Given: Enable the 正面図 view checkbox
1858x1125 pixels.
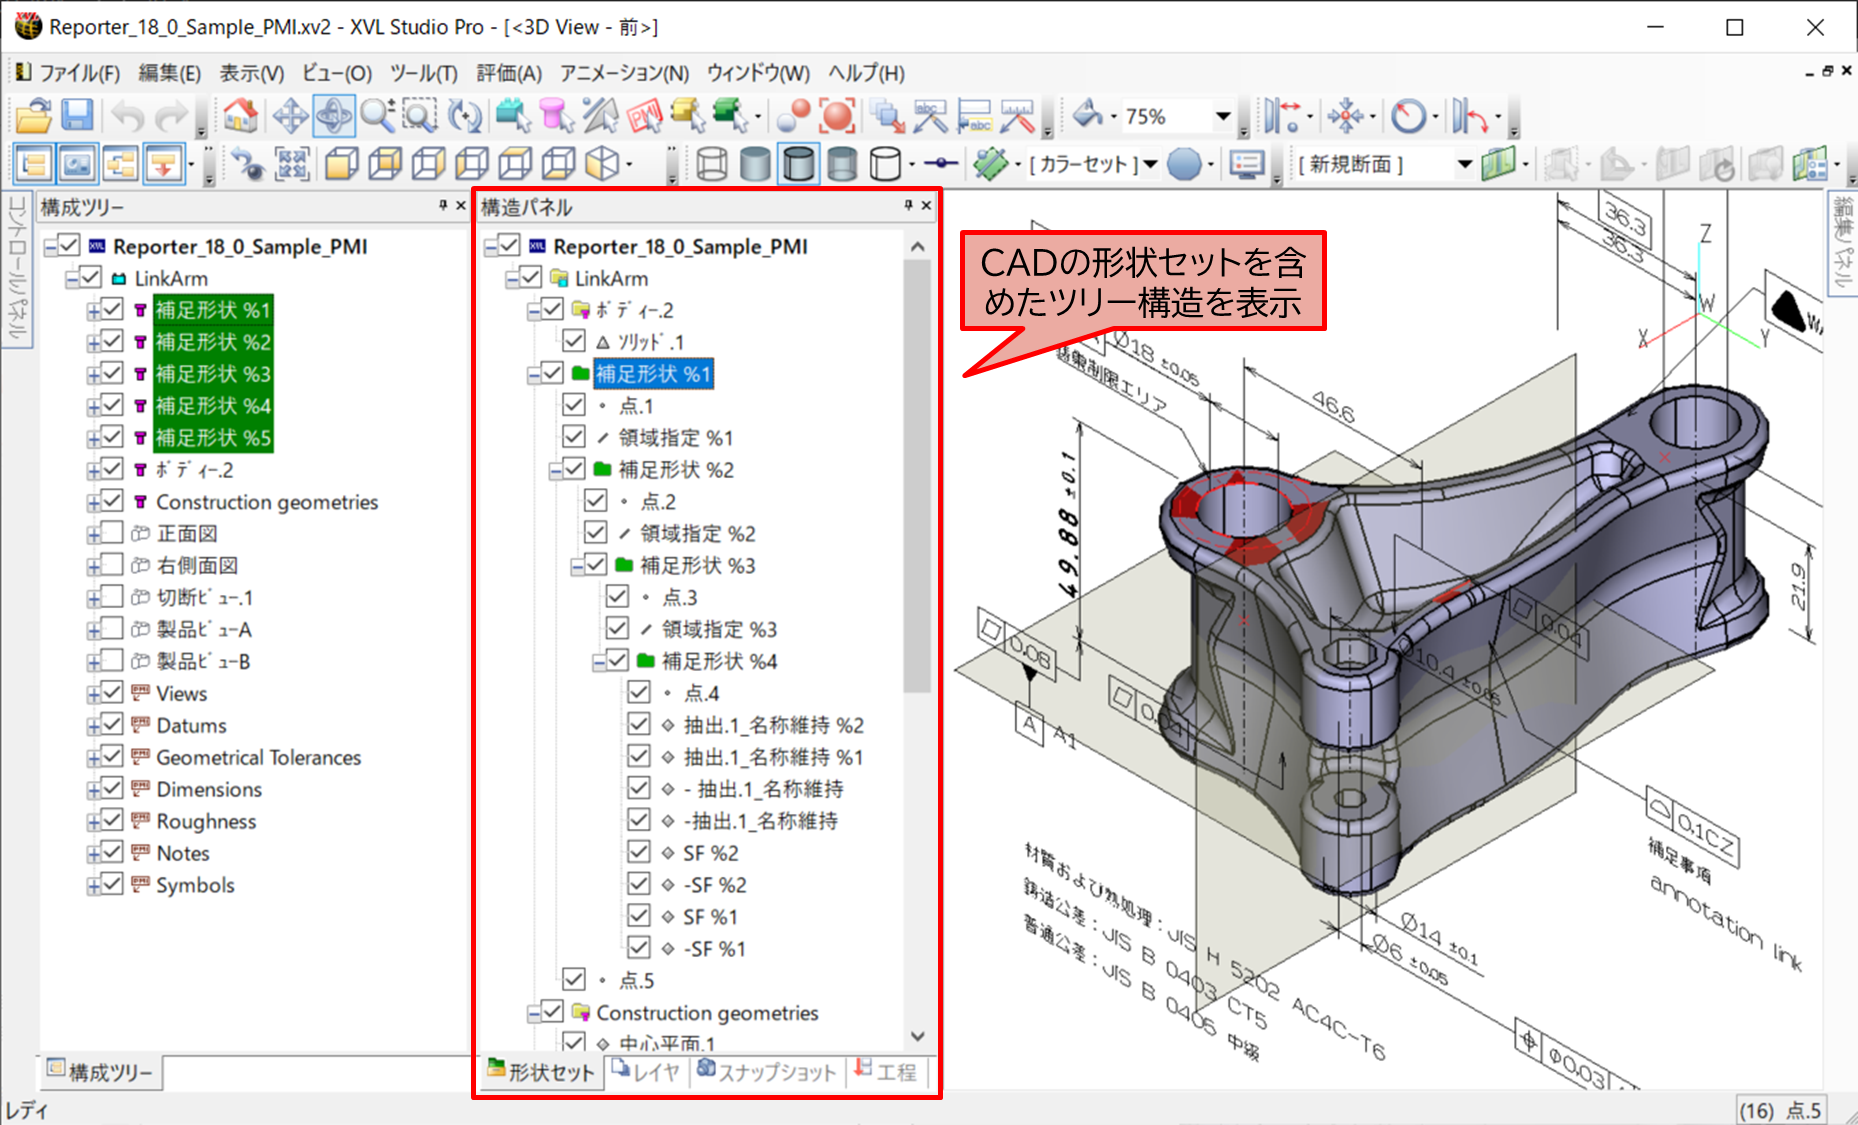Looking at the screenshot, I should click(x=112, y=533).
